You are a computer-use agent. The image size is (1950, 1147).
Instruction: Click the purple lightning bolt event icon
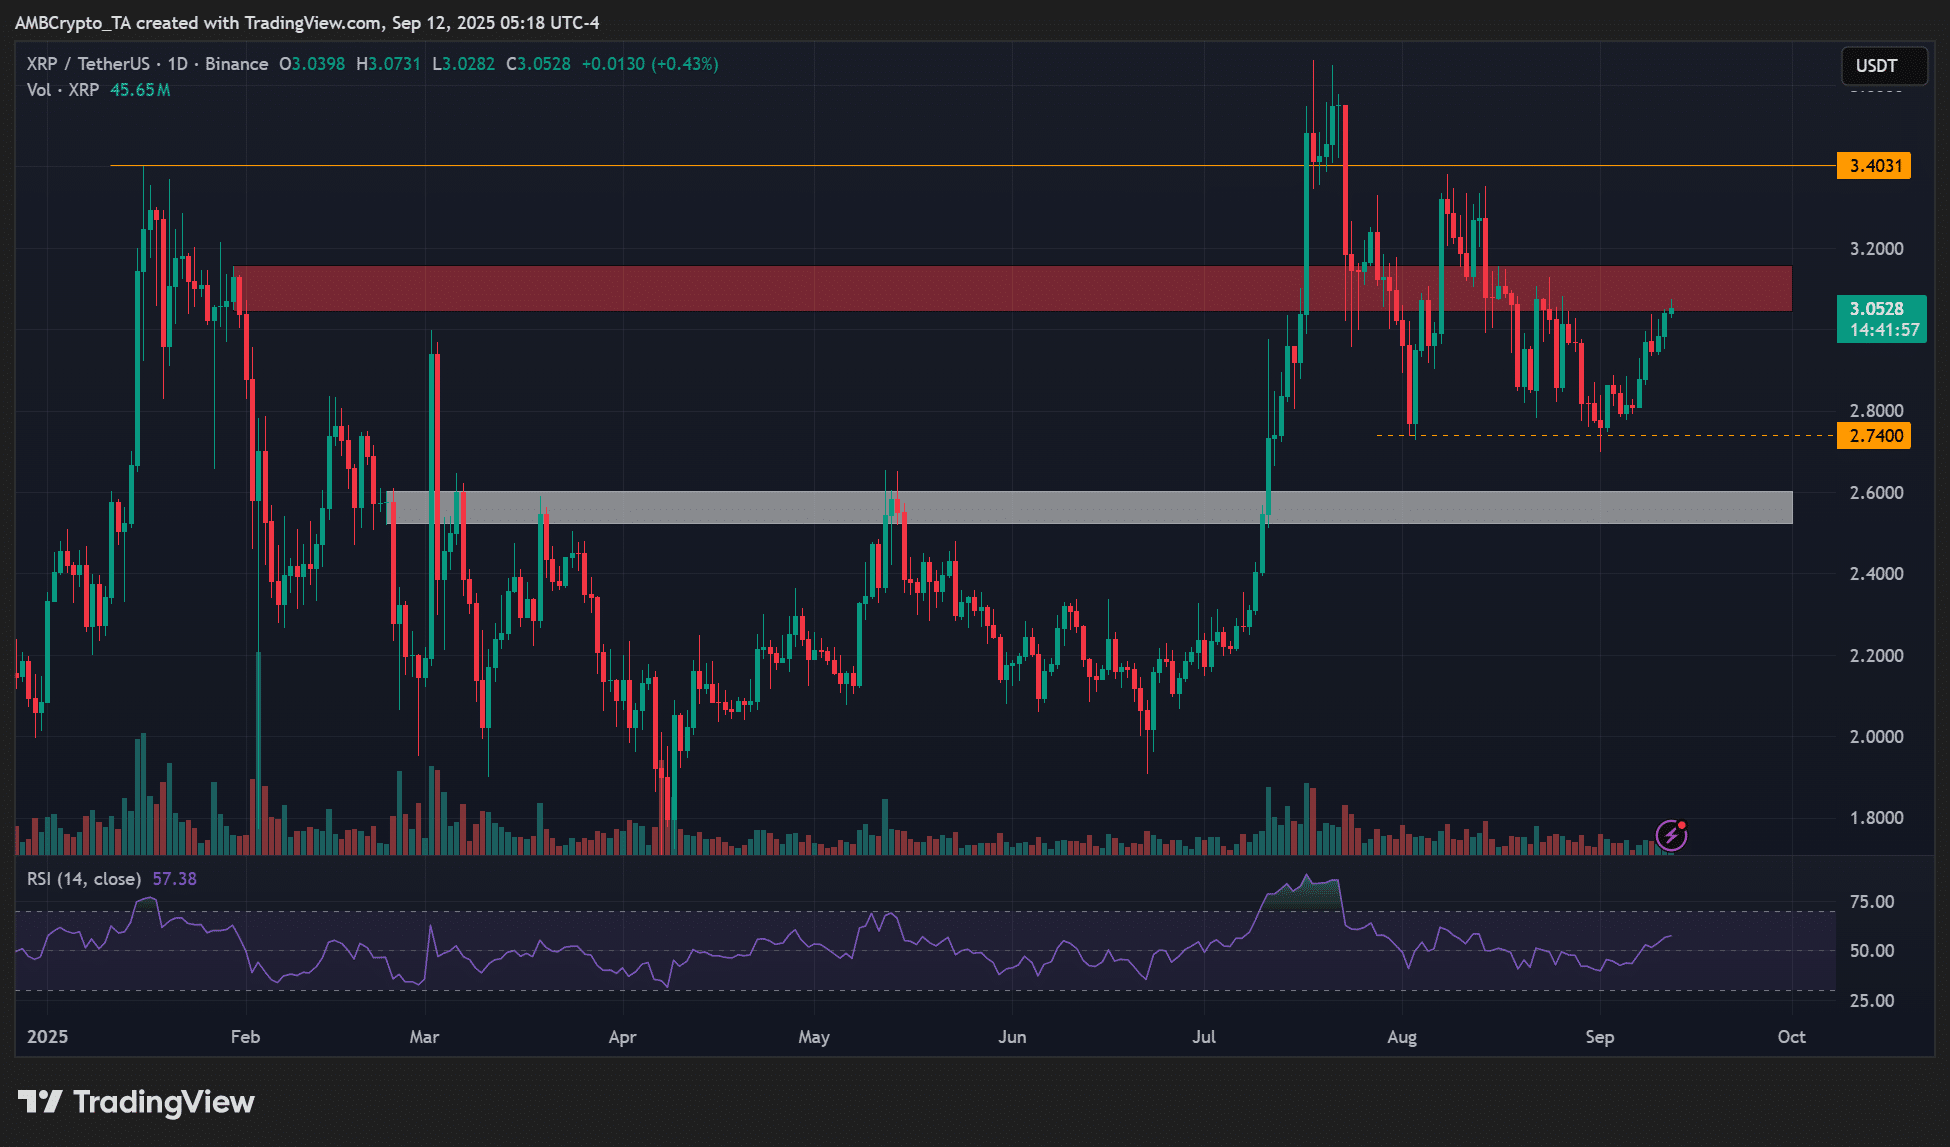click(1671, 834)
